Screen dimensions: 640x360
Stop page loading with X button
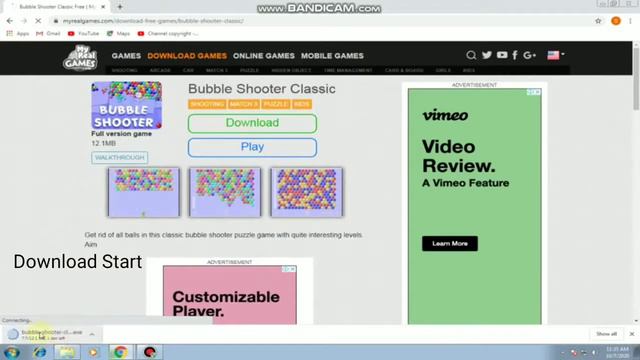(38, 21)
